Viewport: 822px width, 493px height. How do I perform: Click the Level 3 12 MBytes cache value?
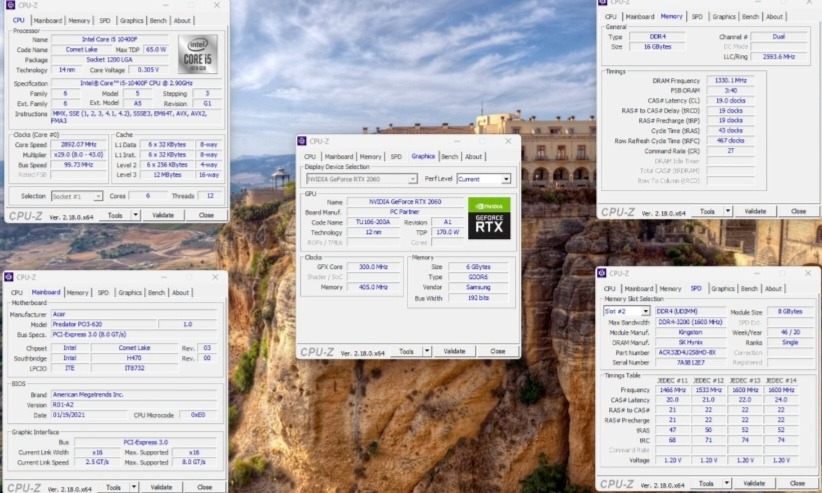[167, 175]
